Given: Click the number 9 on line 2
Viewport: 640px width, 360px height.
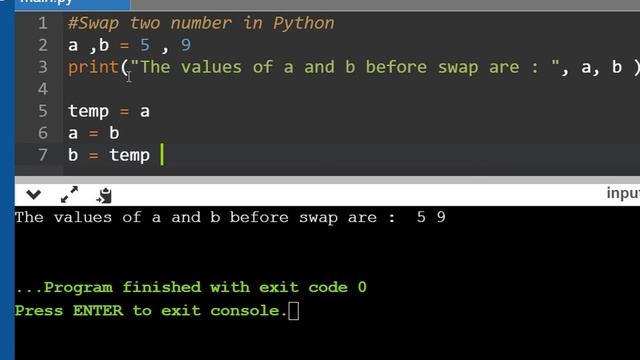Looking at the screenshot, I should (x=186, y=45).
